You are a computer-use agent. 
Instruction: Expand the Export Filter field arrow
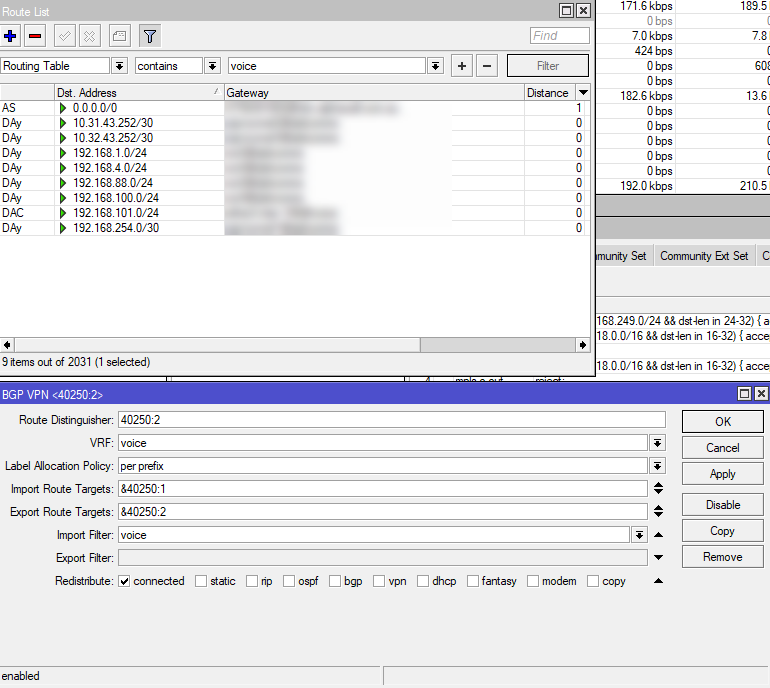(x=659, y=558)
